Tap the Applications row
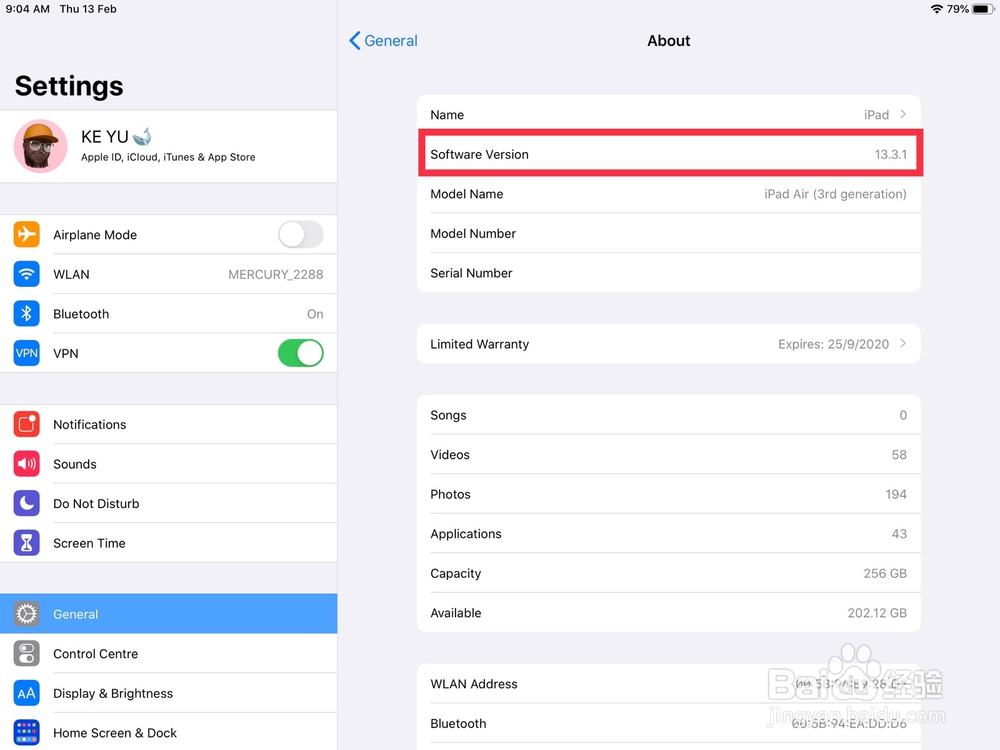The width and height of the screenshot is (1000, 750). 669,533
